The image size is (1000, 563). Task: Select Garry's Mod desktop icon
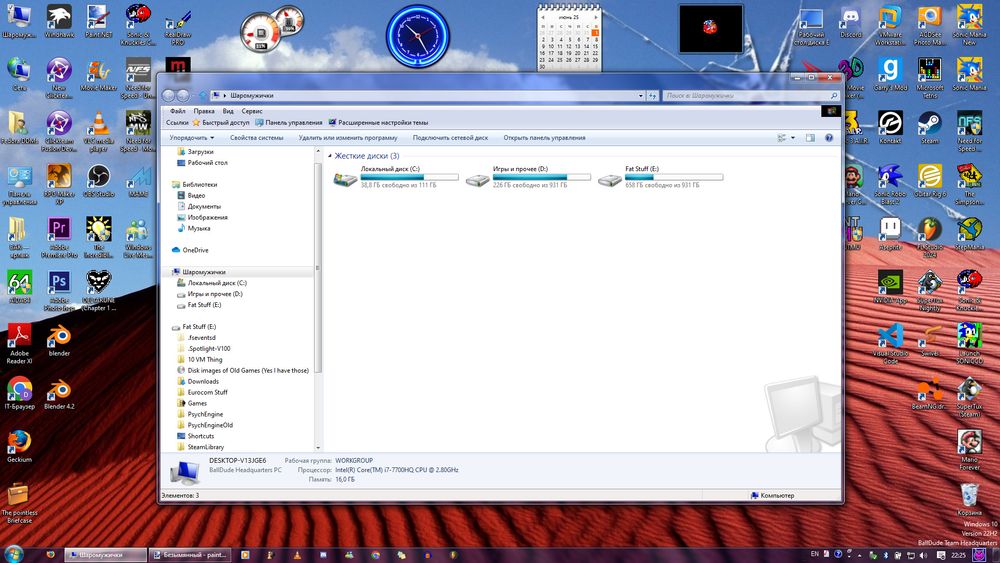[x=890, y=75]
